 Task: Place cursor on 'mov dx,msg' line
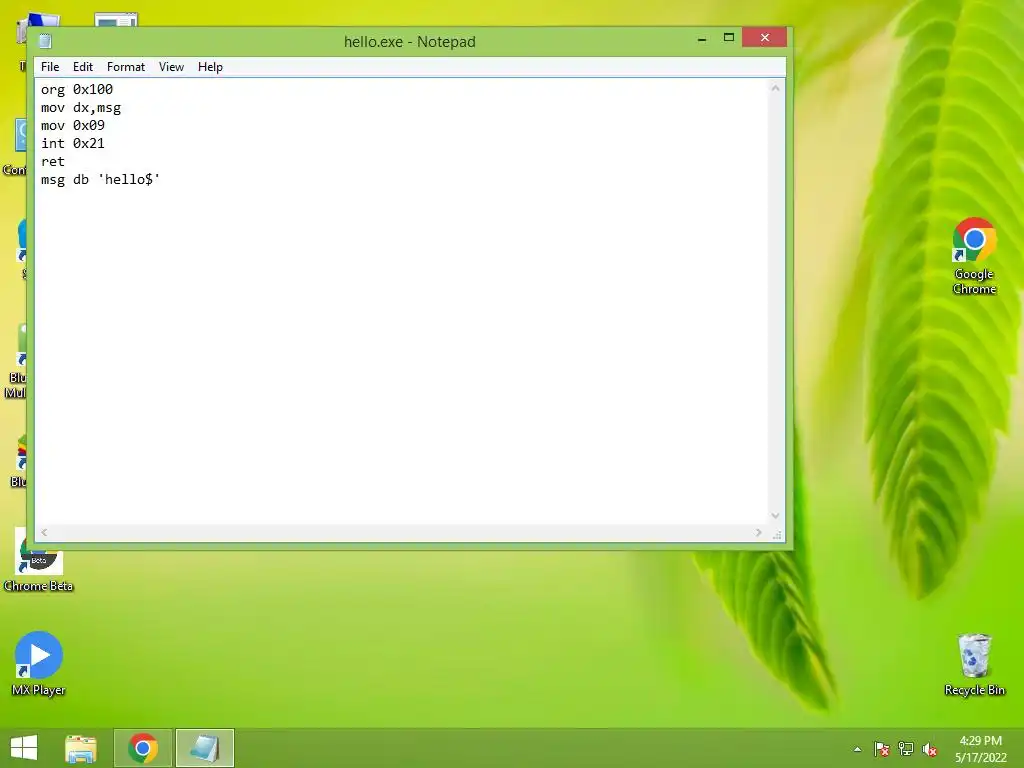click(81, 108)
